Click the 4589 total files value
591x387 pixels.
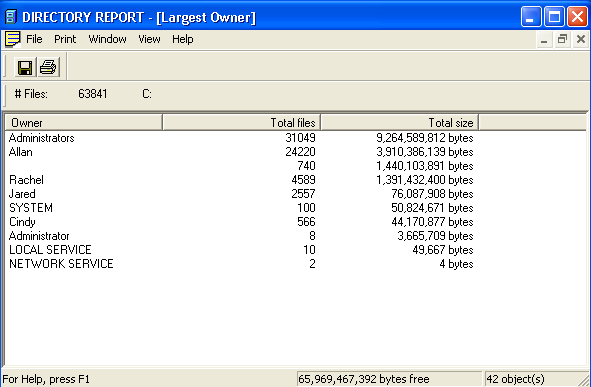(303, 180)
